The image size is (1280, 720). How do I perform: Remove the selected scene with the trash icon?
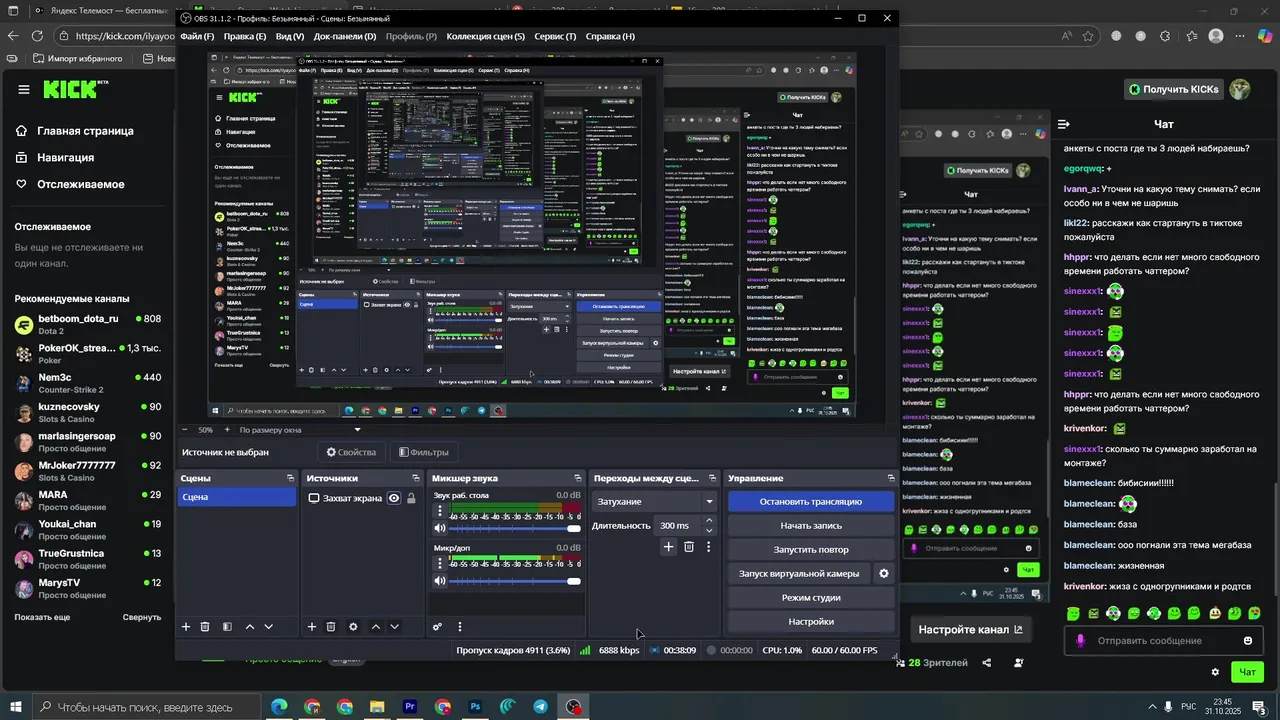tap(205, 627)
